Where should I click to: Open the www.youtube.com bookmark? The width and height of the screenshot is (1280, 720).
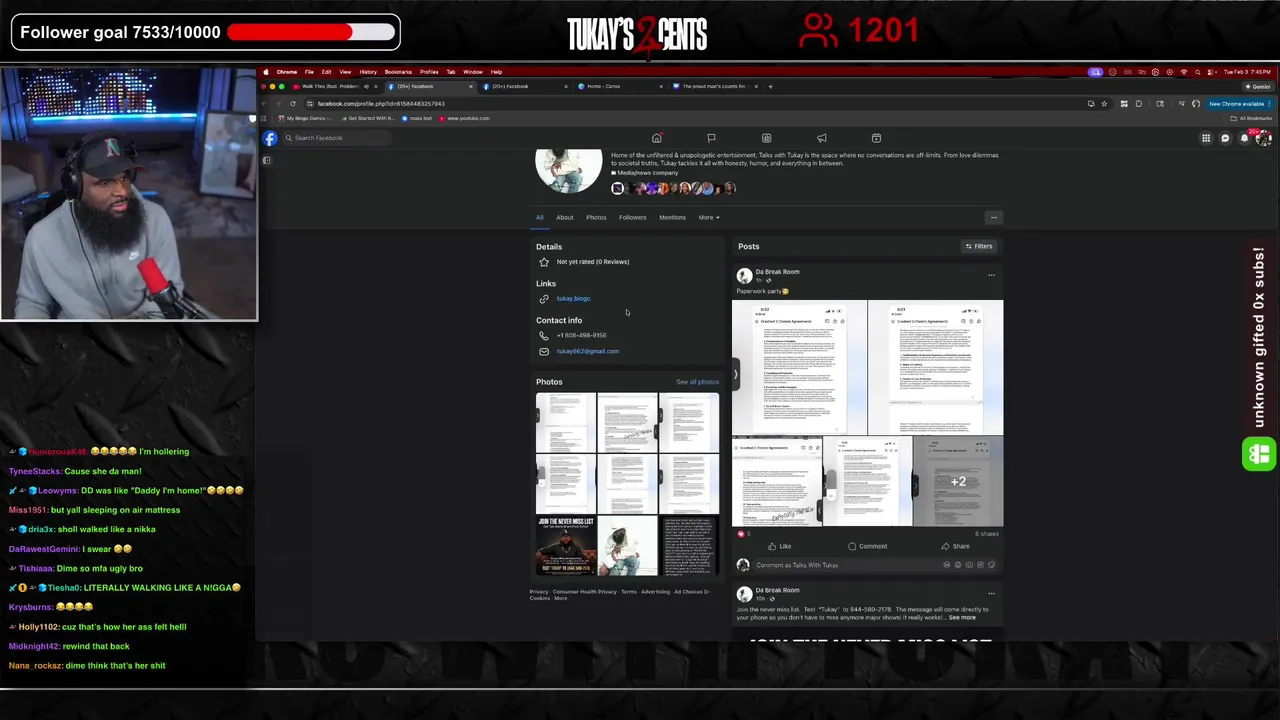coord(464,118)
